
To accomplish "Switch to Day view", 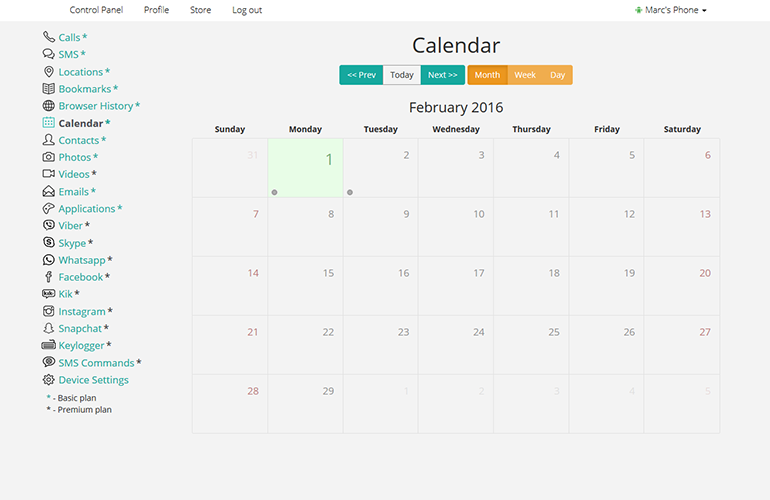I will 557,75.
